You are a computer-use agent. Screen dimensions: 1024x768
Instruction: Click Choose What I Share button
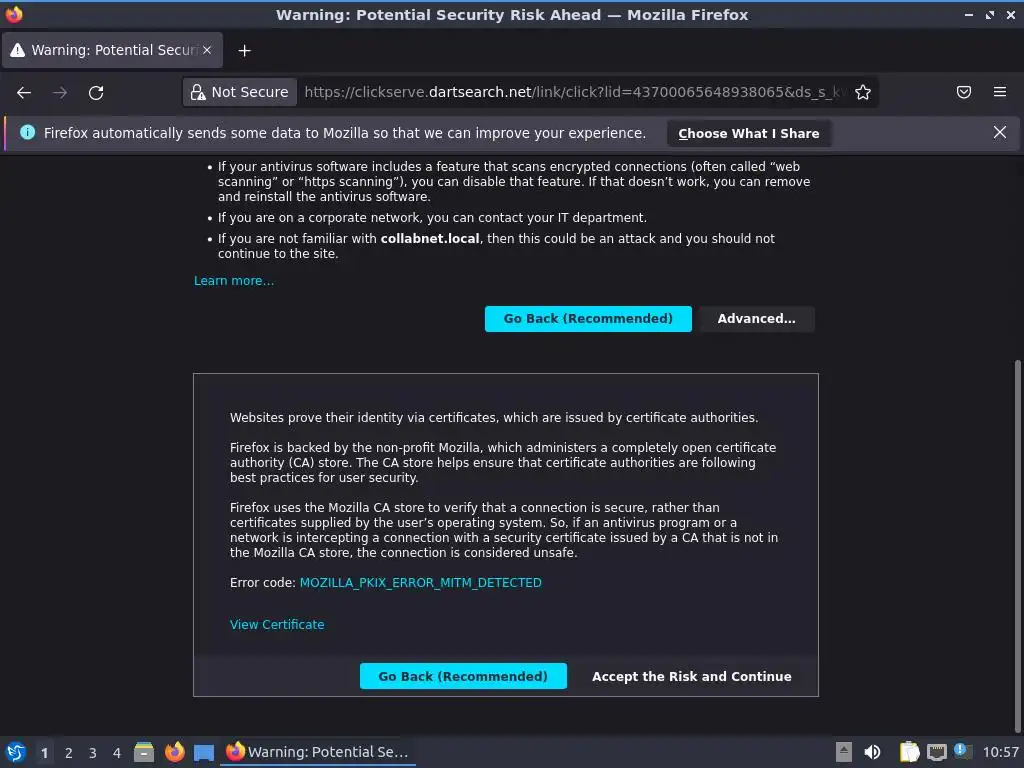[748, 133]
